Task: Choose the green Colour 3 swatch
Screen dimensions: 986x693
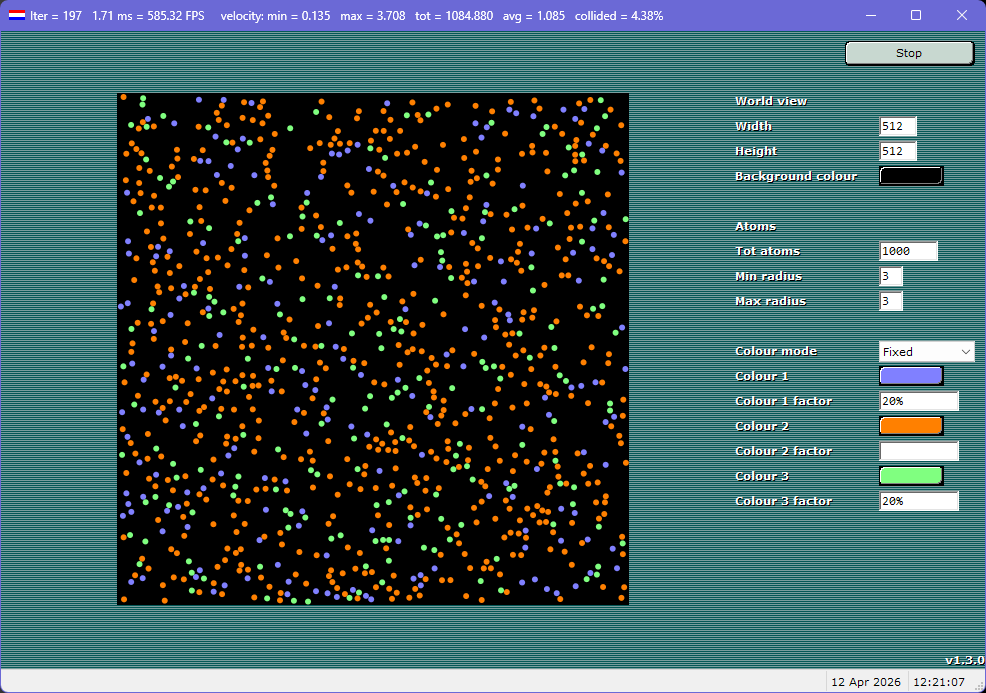Action: coord(910,476)
